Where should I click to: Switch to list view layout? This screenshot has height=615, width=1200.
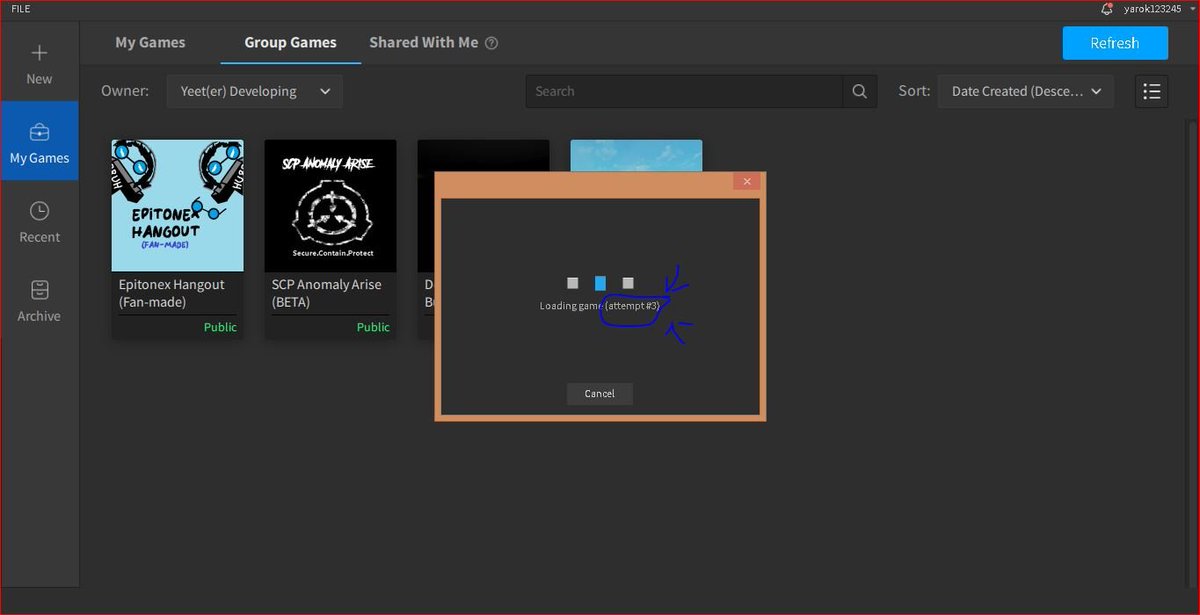pyautogui.click(x=1151, y=91)
